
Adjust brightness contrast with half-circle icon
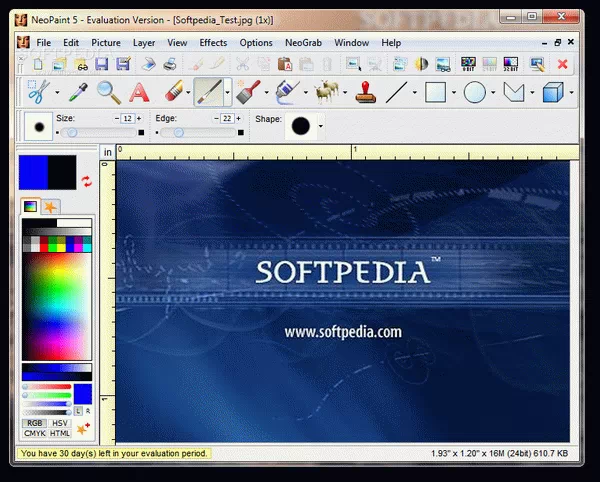(421, 64)
